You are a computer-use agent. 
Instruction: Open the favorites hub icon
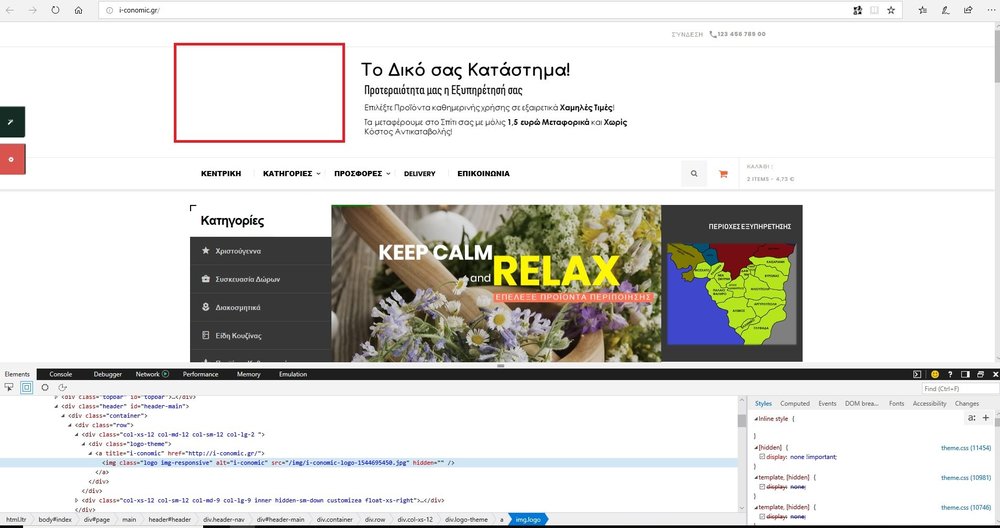923,10
